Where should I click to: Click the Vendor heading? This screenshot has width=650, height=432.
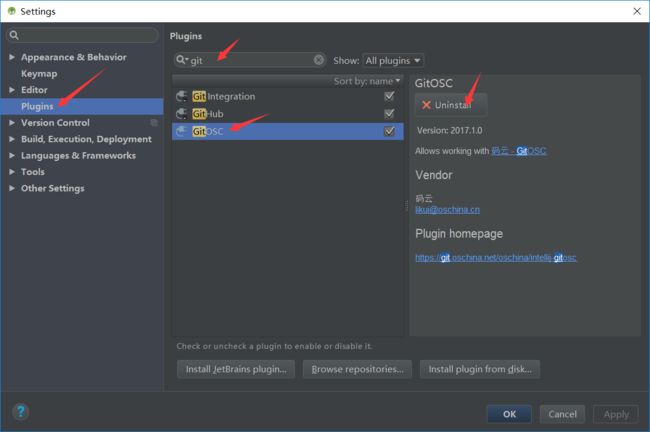434,175
